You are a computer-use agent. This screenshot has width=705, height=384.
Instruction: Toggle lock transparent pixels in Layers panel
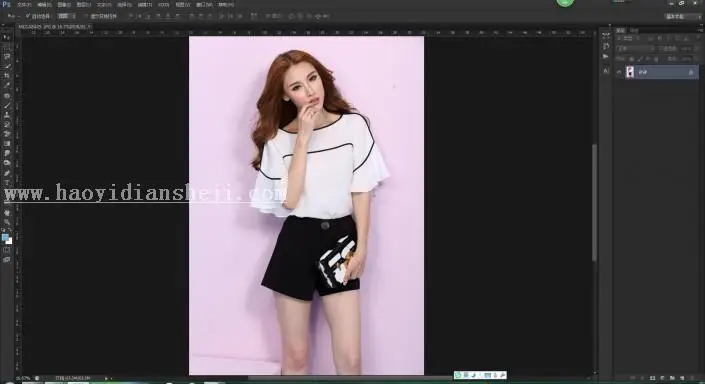coord(632,59)
